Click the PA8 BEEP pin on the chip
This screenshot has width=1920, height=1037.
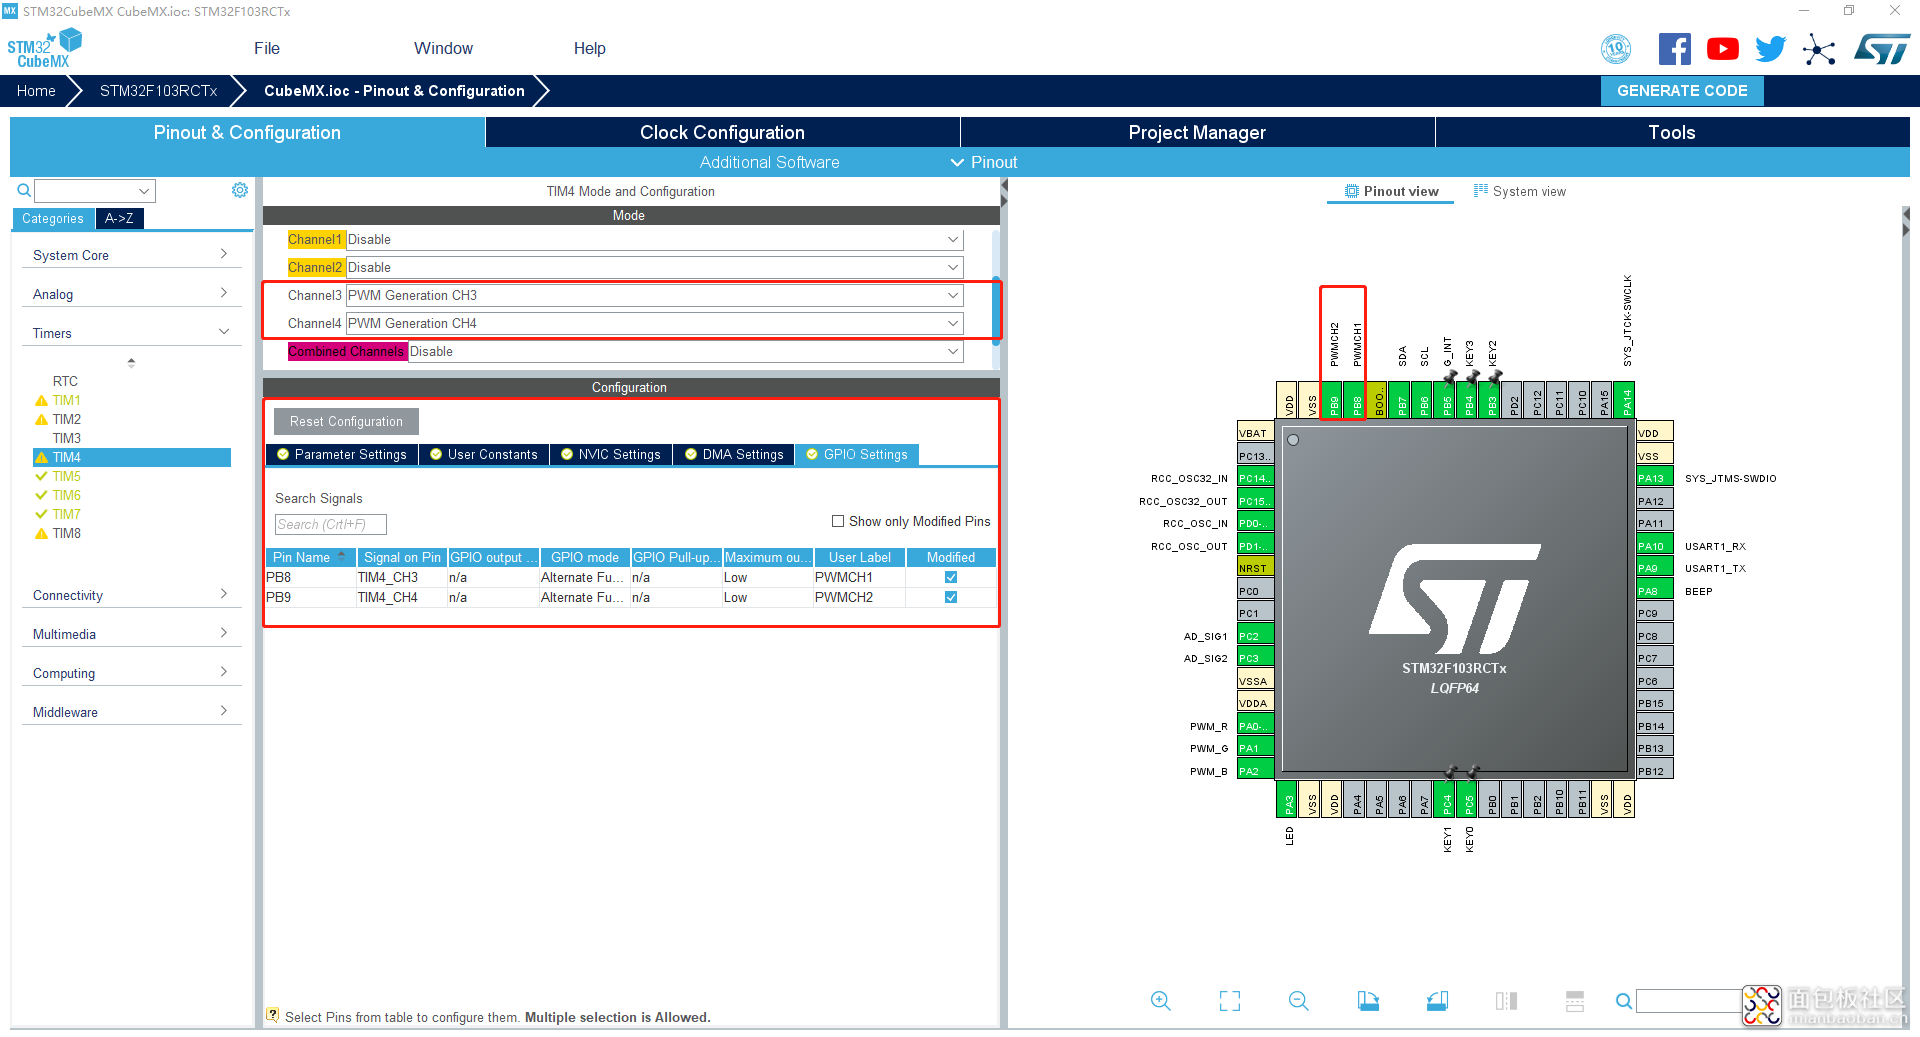1655,591
